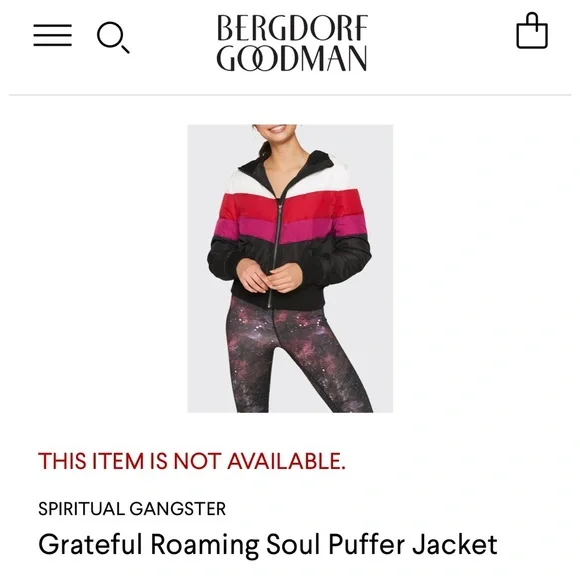Go home via the Bergdorf Goodman logo

coord(292,43)
